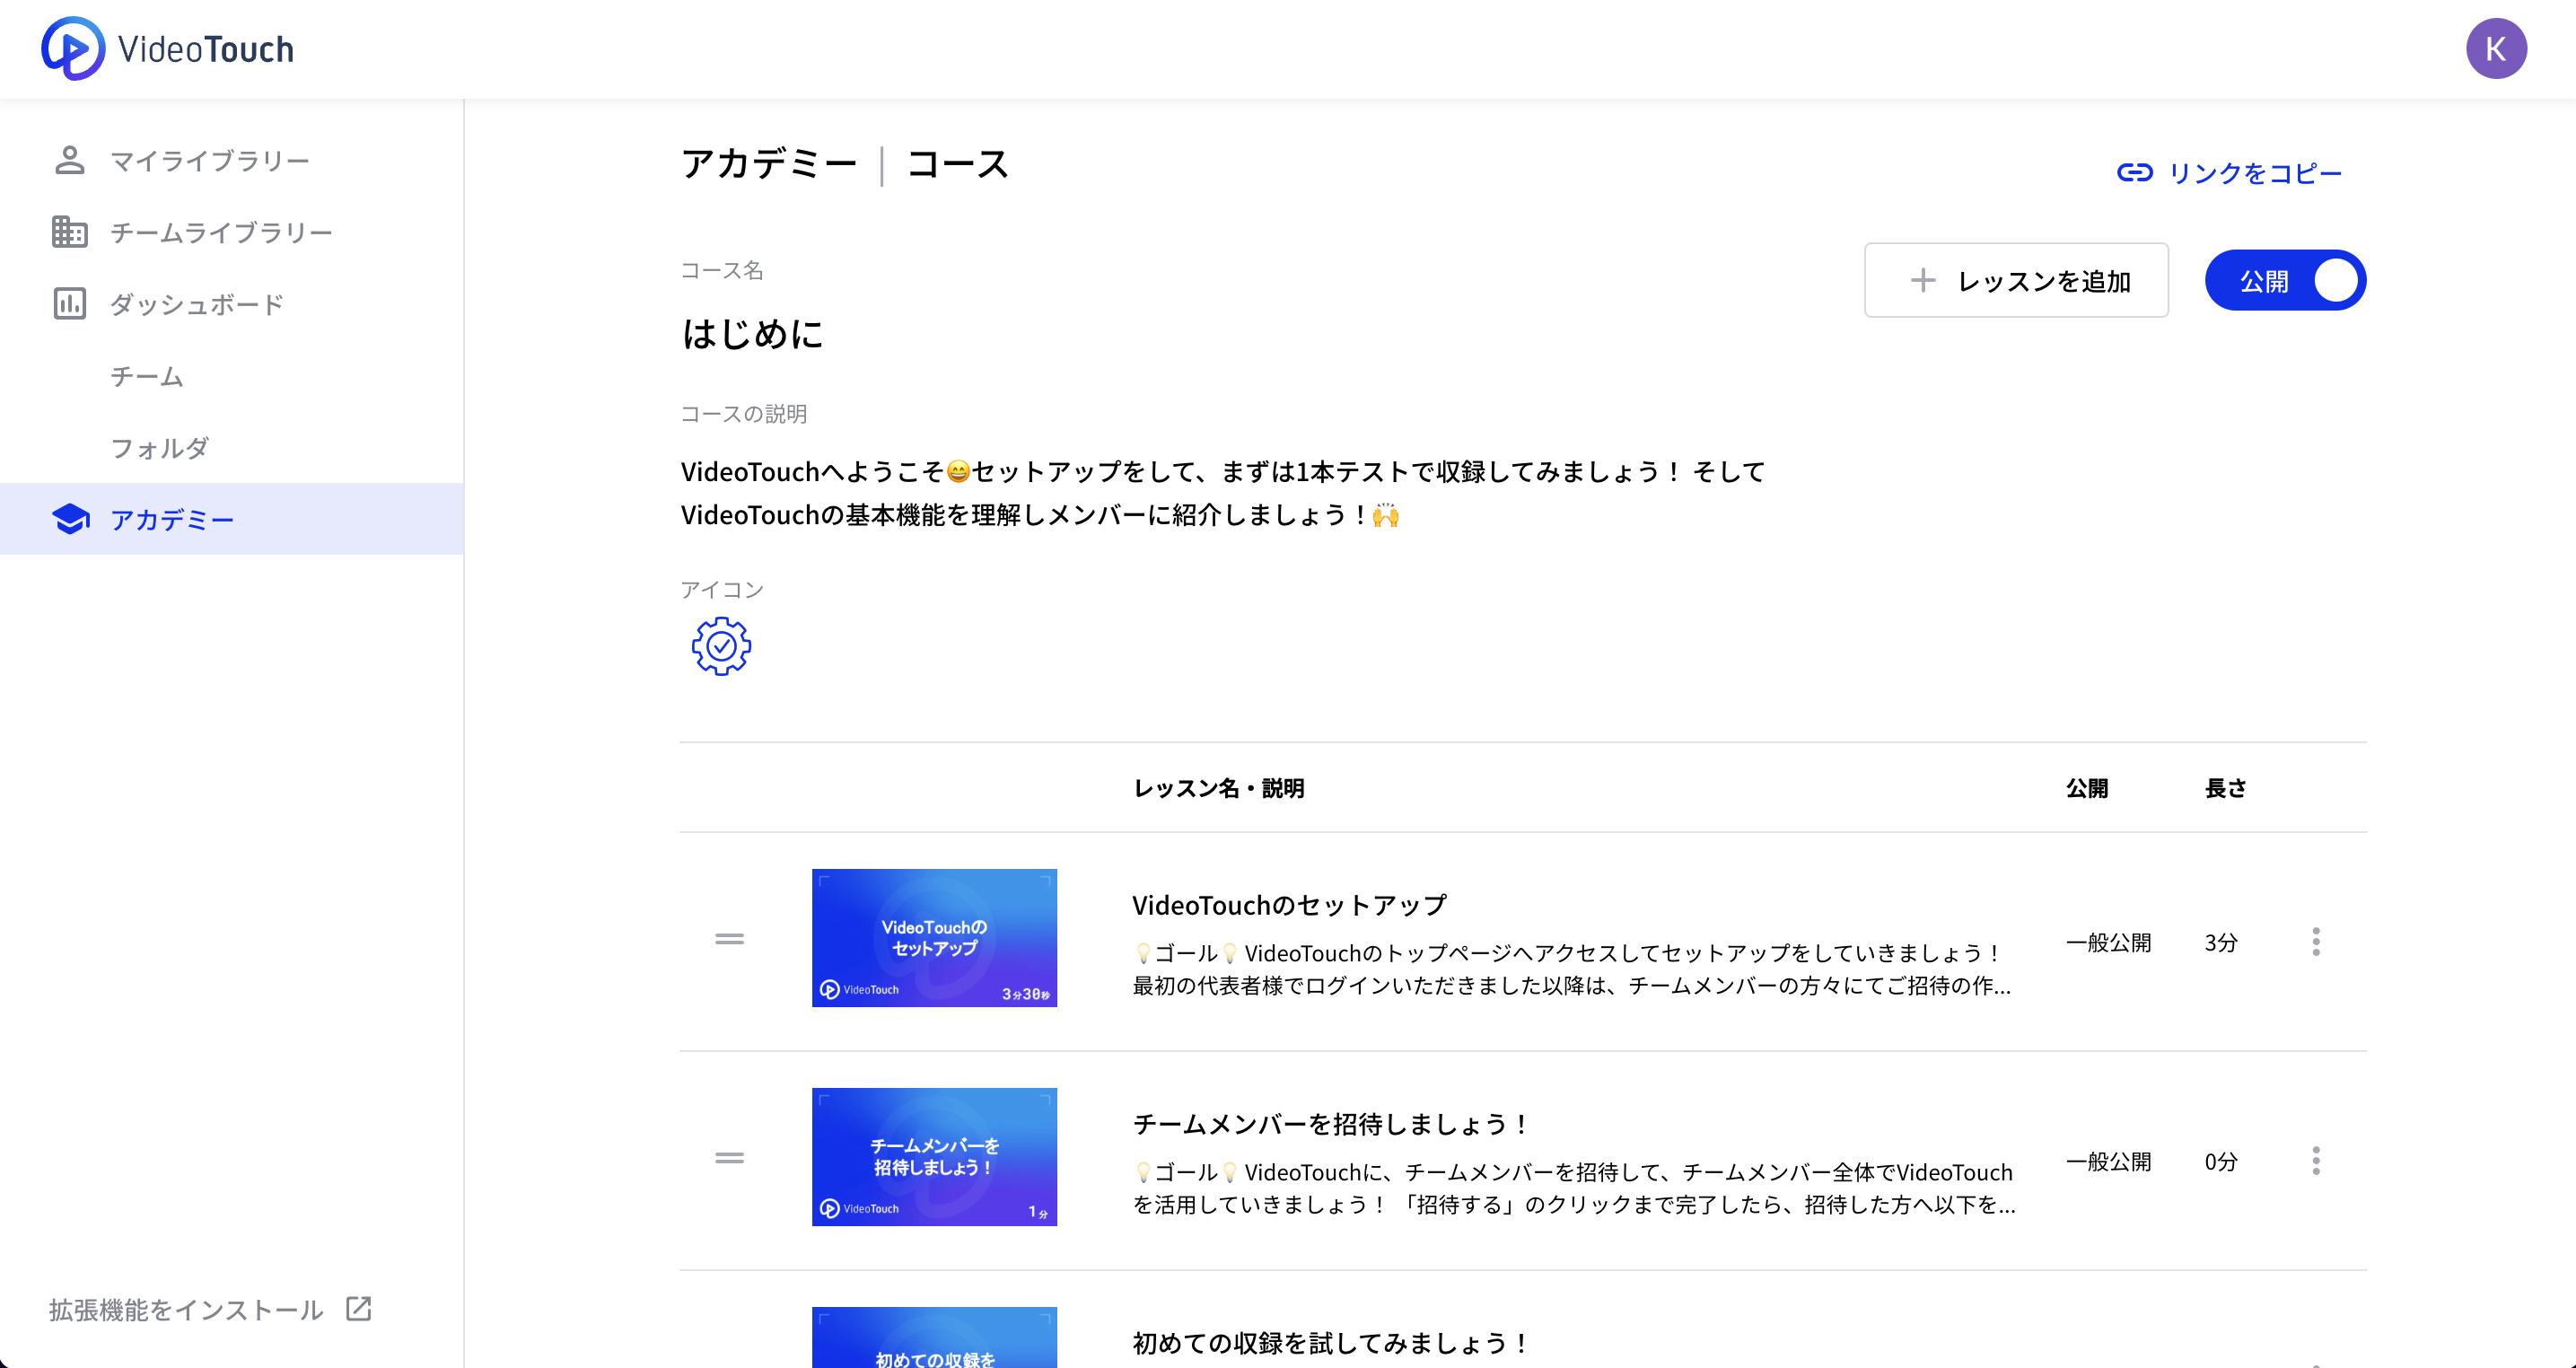
Task: Open フォルダ in the sidebar
Action: tap(232, 447)
